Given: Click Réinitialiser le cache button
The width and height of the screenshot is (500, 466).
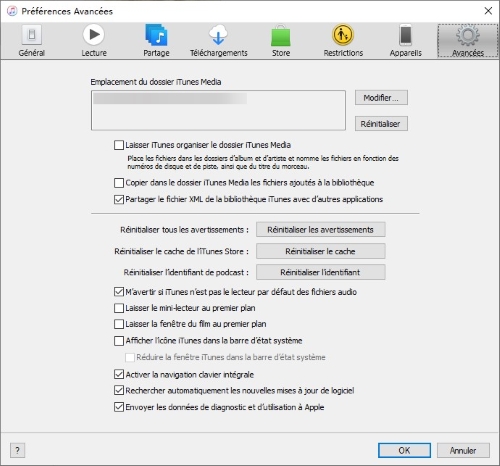Looking at the screenshot, I should 320,251.
